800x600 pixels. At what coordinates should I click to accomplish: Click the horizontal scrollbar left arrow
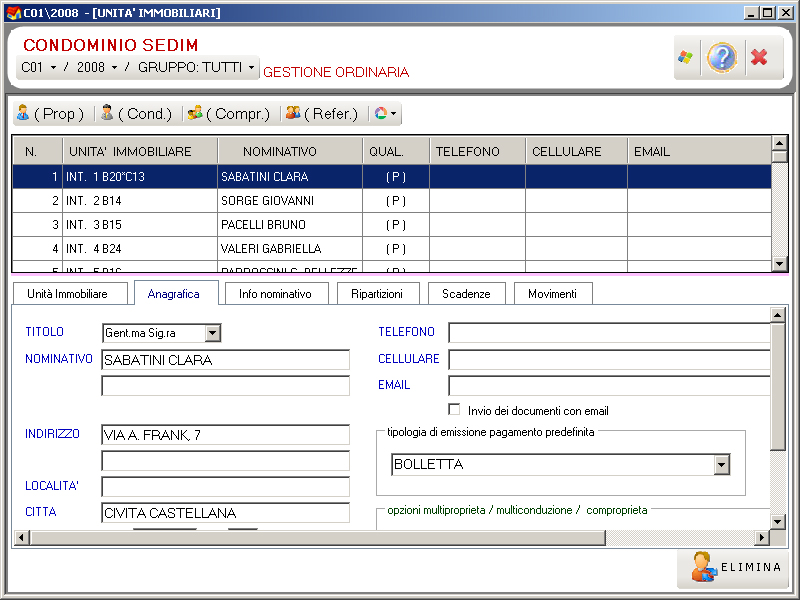click(x=21, y=537)
